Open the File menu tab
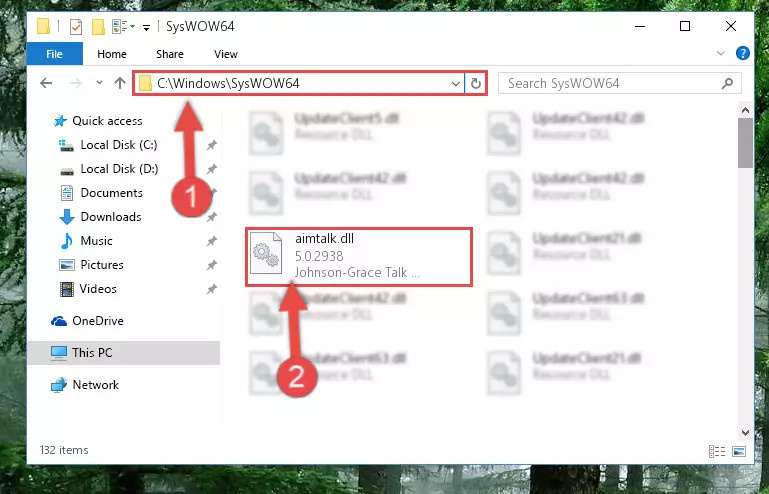769x494 pixels. (x=54, y=54)
